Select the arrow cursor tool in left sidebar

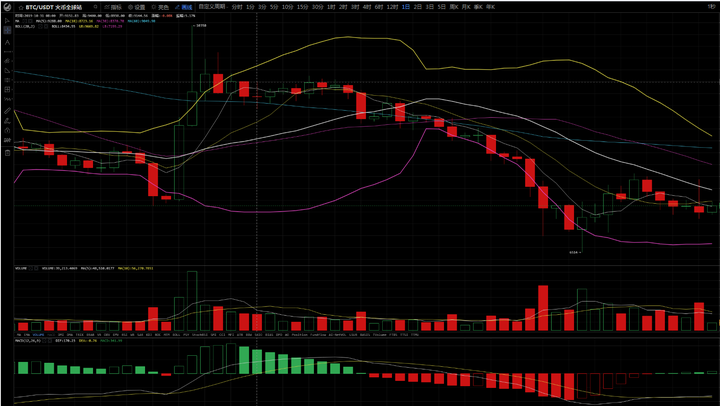click(7, 20)
